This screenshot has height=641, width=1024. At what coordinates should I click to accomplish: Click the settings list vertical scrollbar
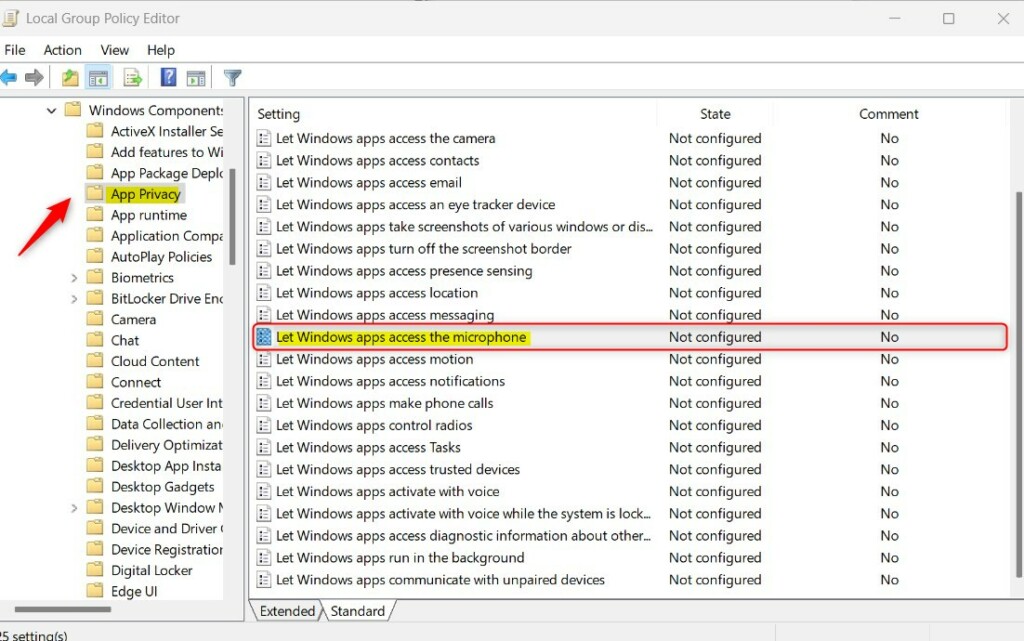(1018, 385)
